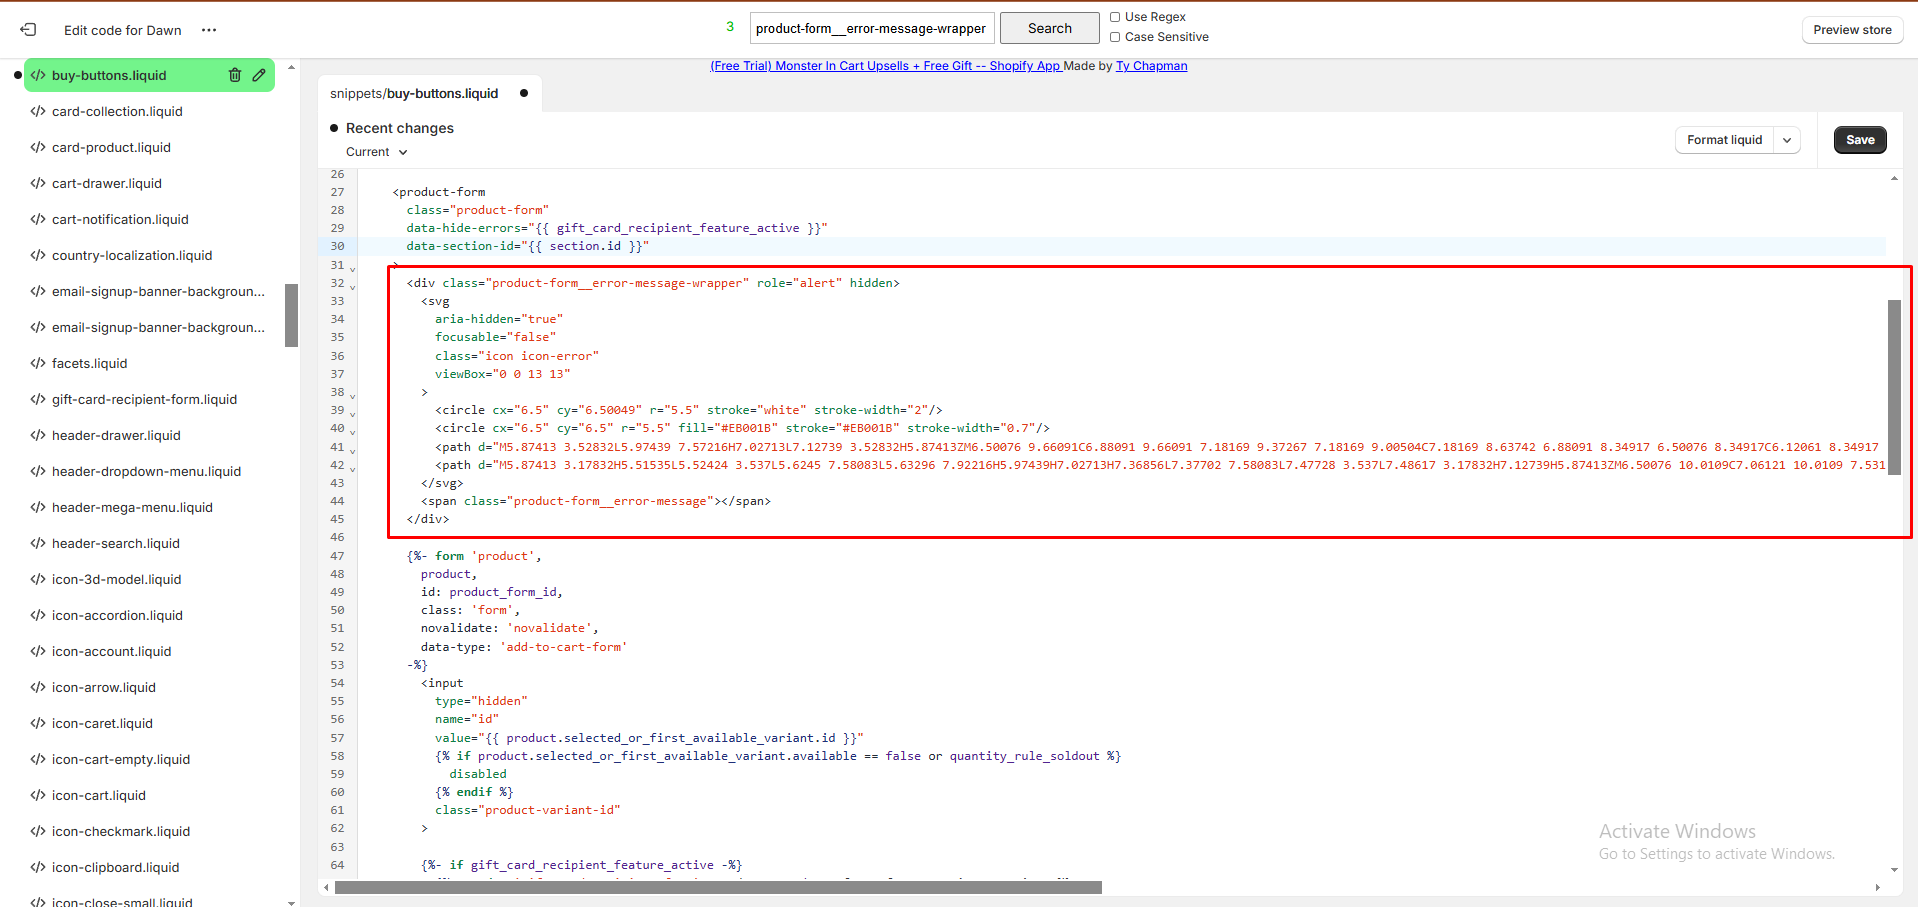Click the code editor horizontal scrollbar

click(718, 888)
